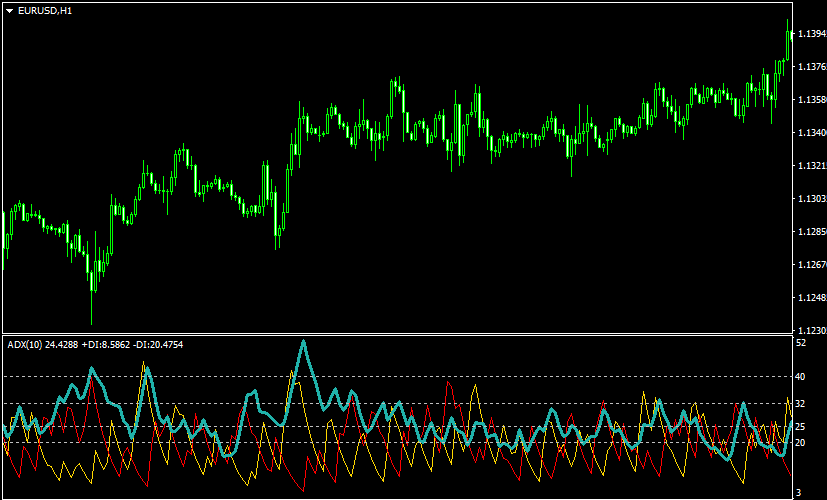The image size is (827, 500).
Task: Click the 20 level on ADX scale
Action: pyautogui.click(x=801, y=443)
